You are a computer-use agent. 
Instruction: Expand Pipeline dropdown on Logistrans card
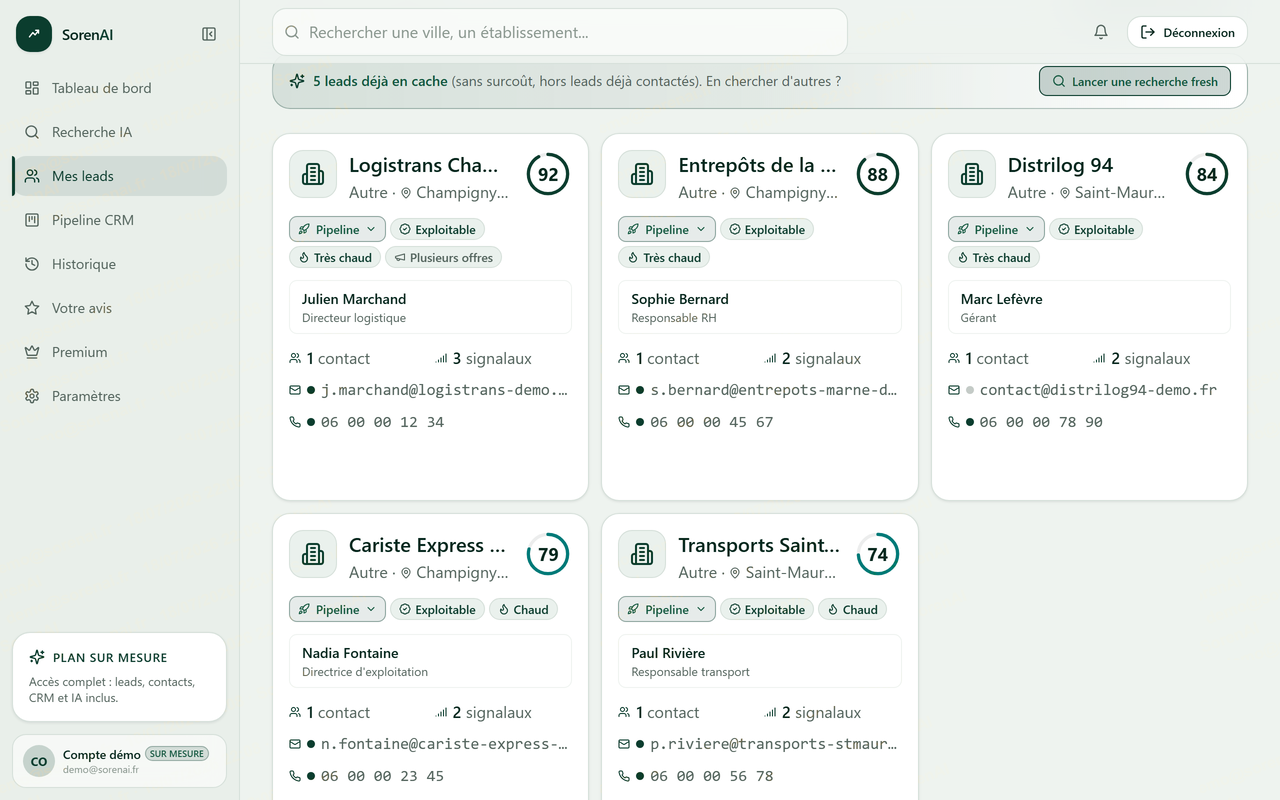(x=337, y=229)
